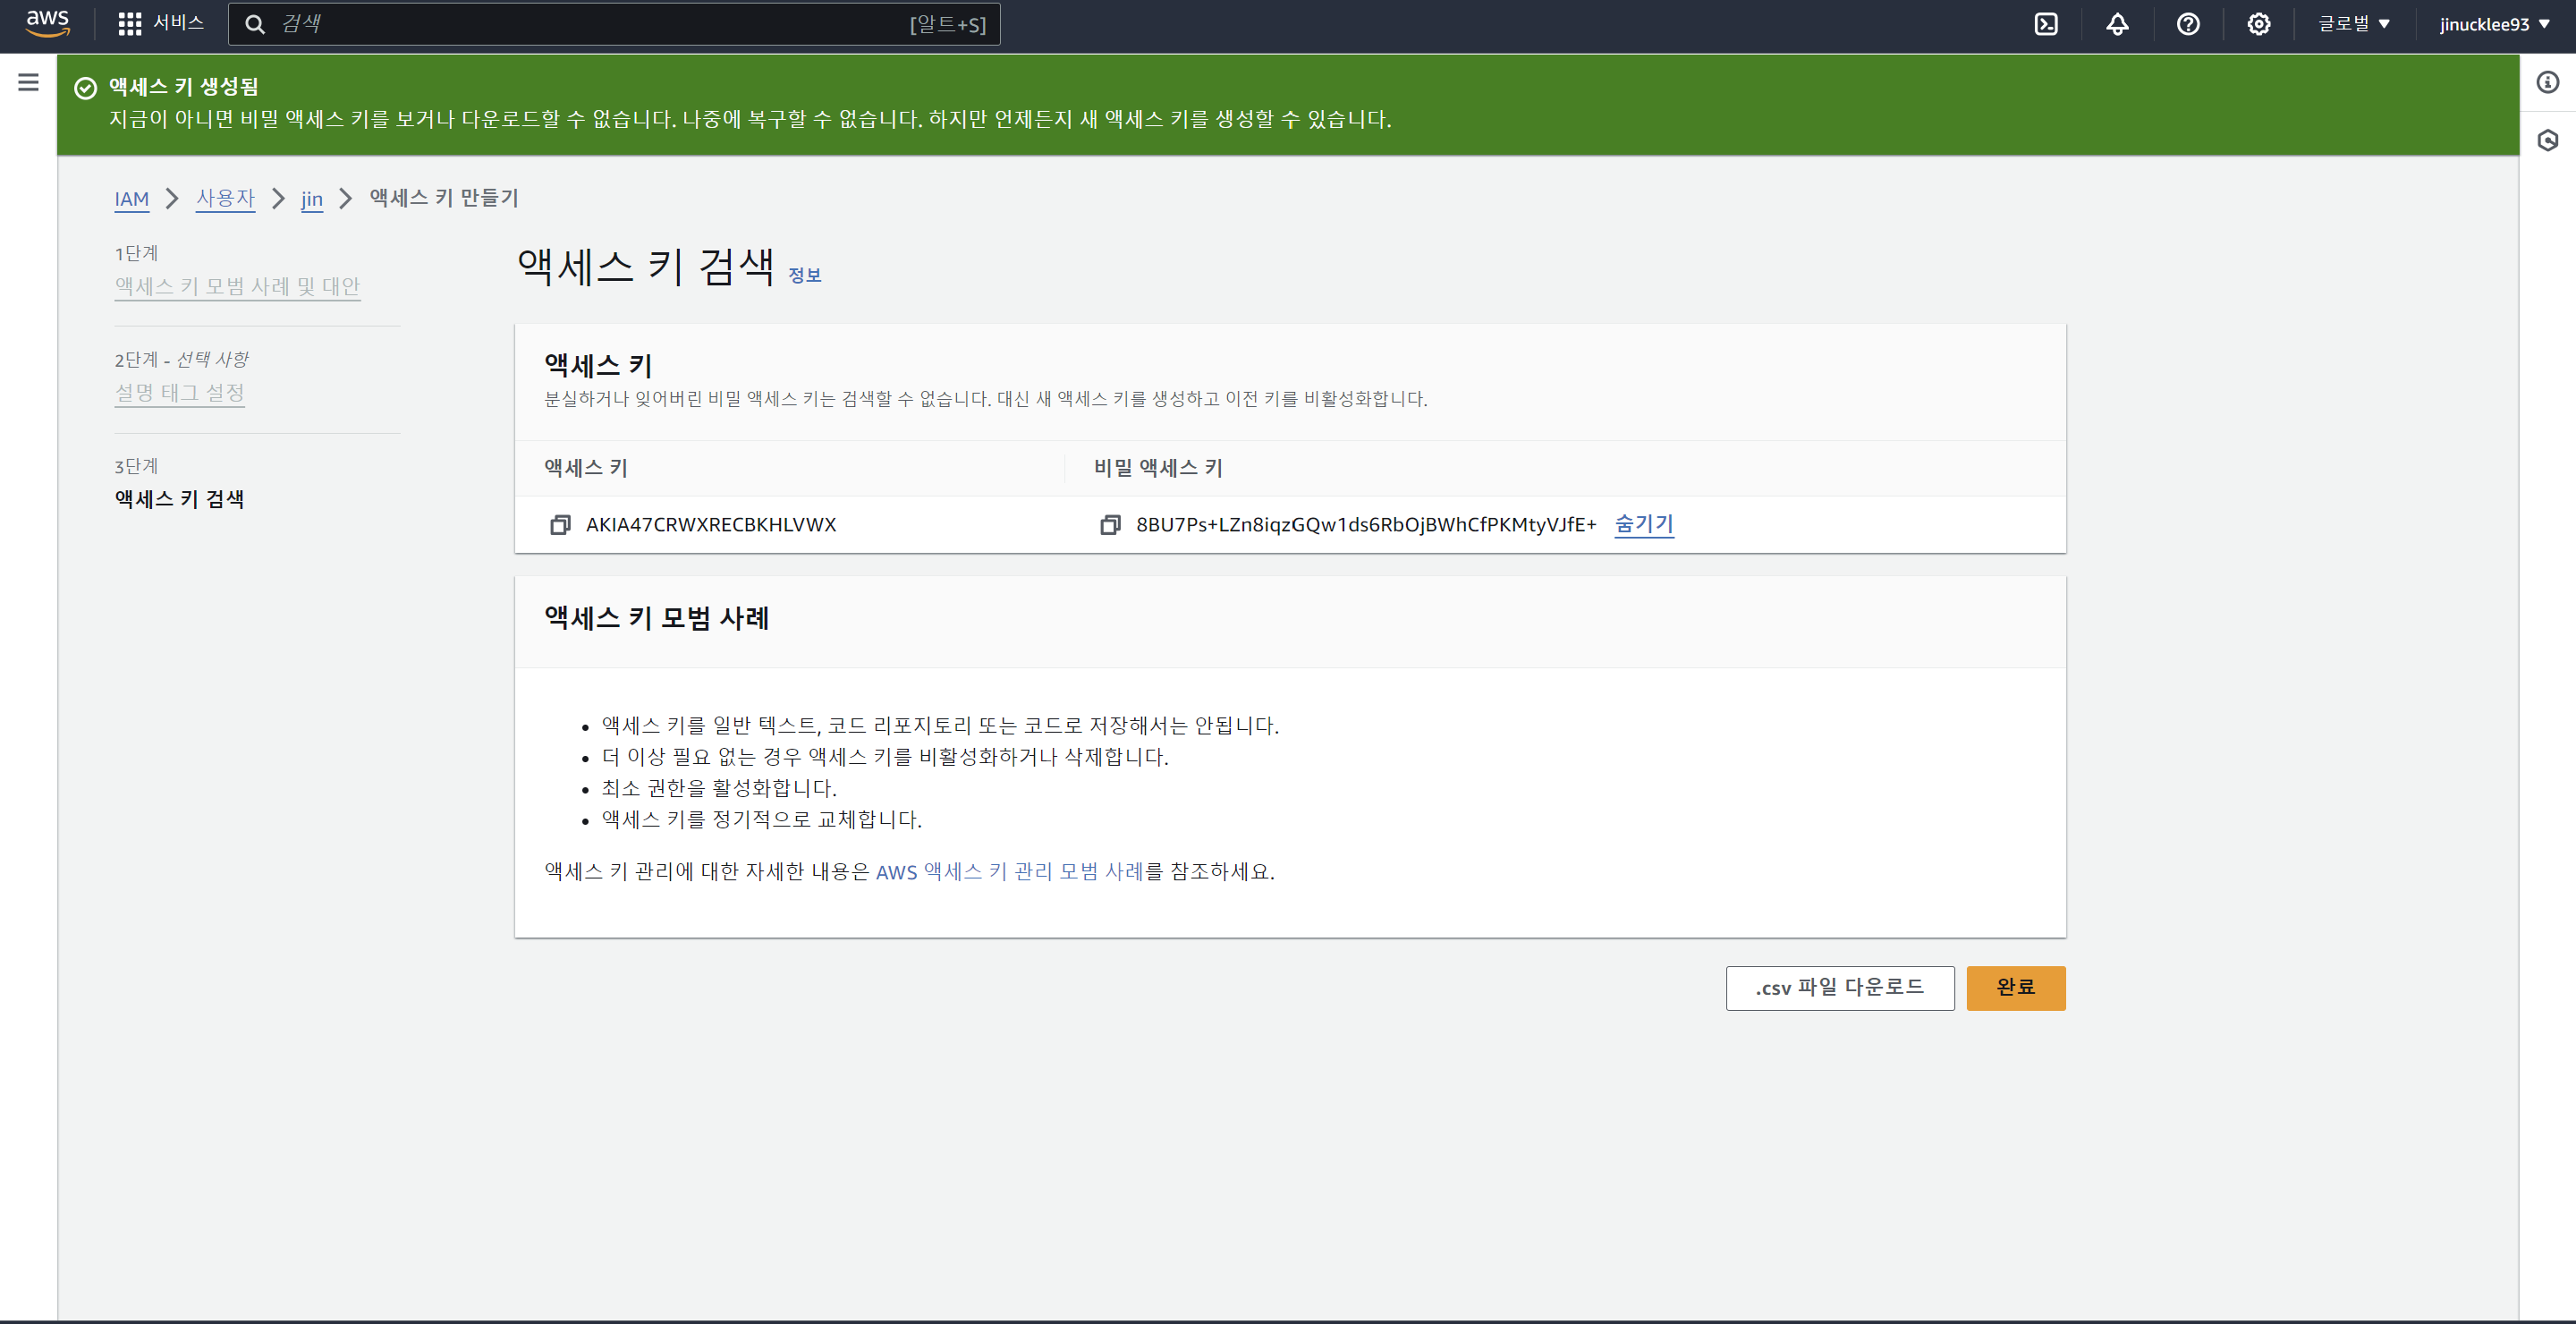
Task: Open step 1 액세스 키 모범 사례 및 대안
Action: (x=237, y=286)
